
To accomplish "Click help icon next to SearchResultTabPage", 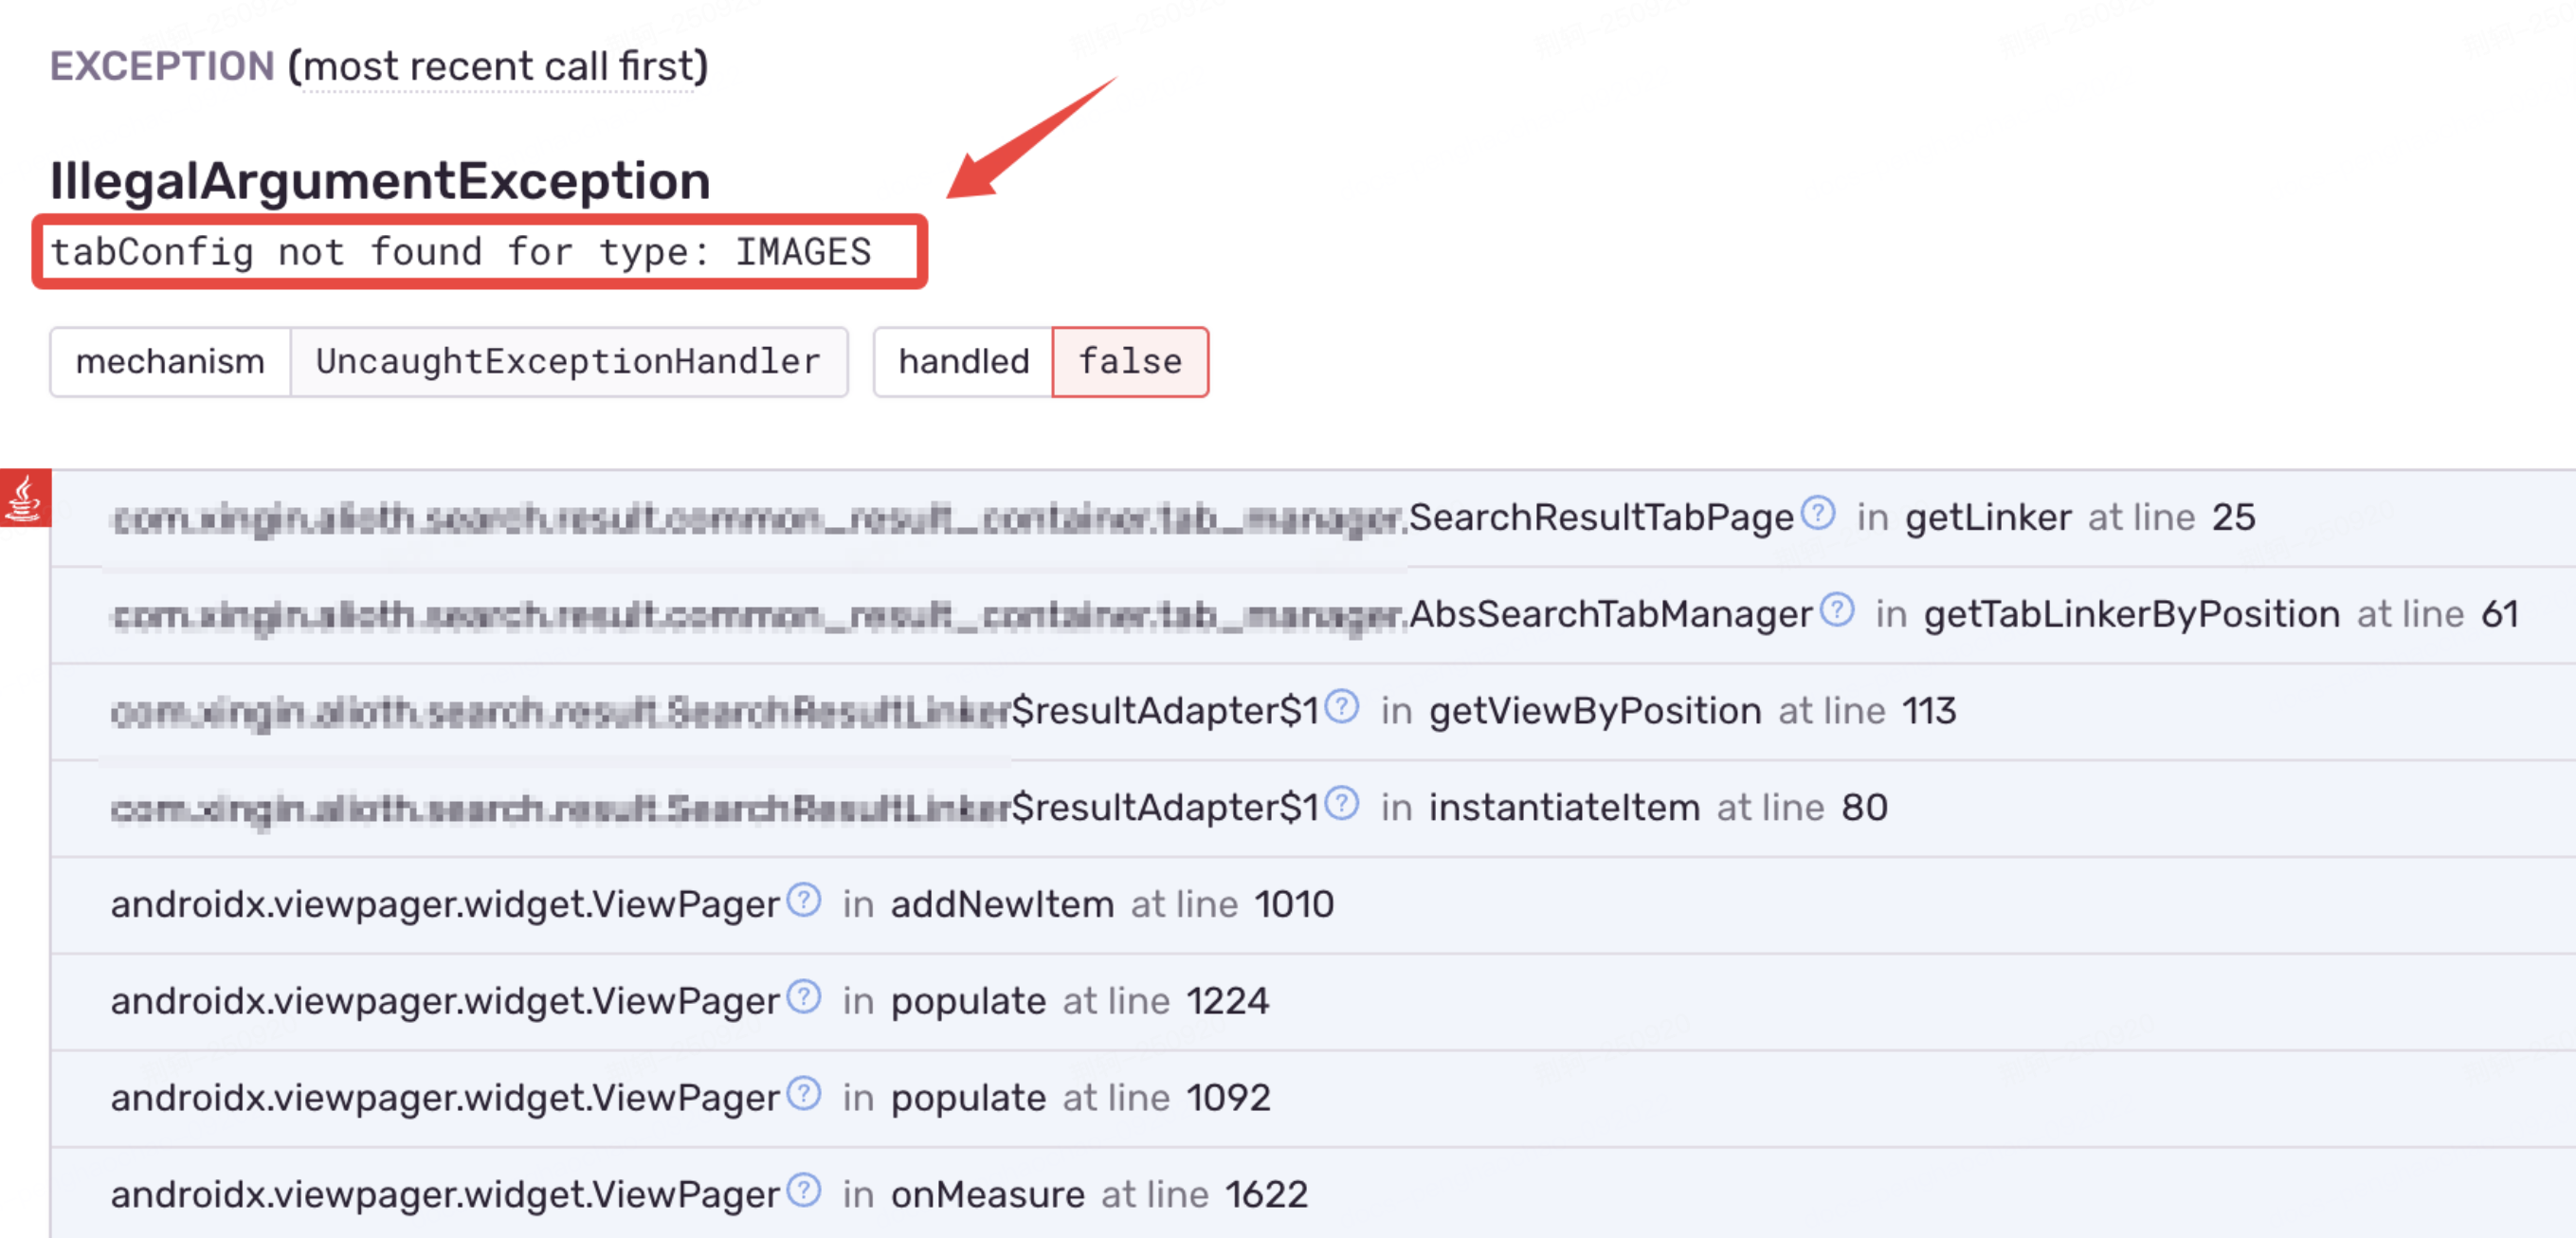I will tap(1817, 513).
